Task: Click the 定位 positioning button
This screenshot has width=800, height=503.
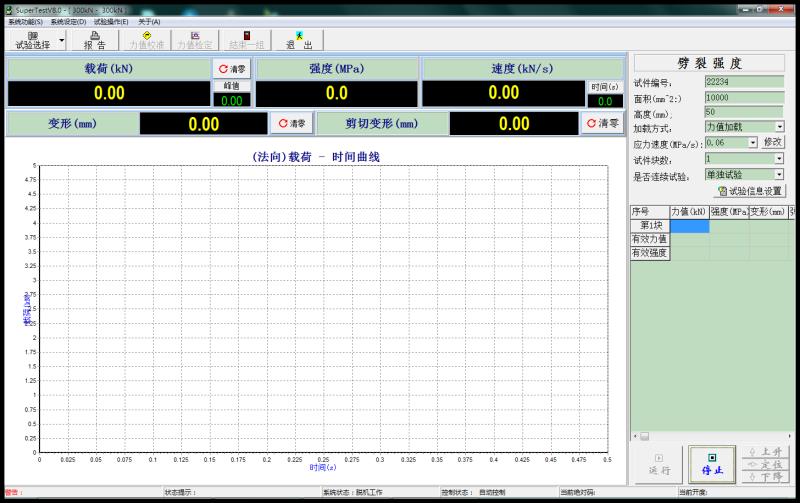Action: [x=765, y=465]
